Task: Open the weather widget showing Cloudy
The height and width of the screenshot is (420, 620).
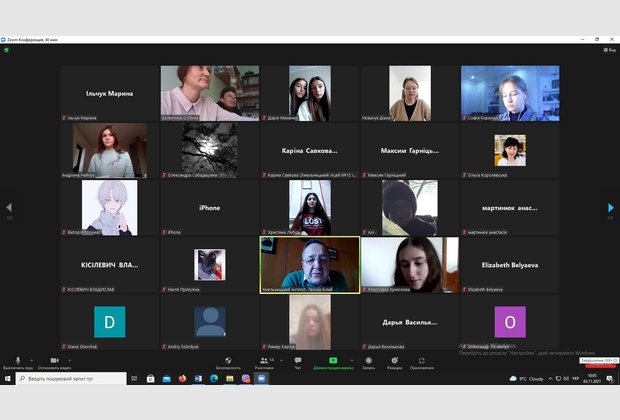Action: pos(526,378)
